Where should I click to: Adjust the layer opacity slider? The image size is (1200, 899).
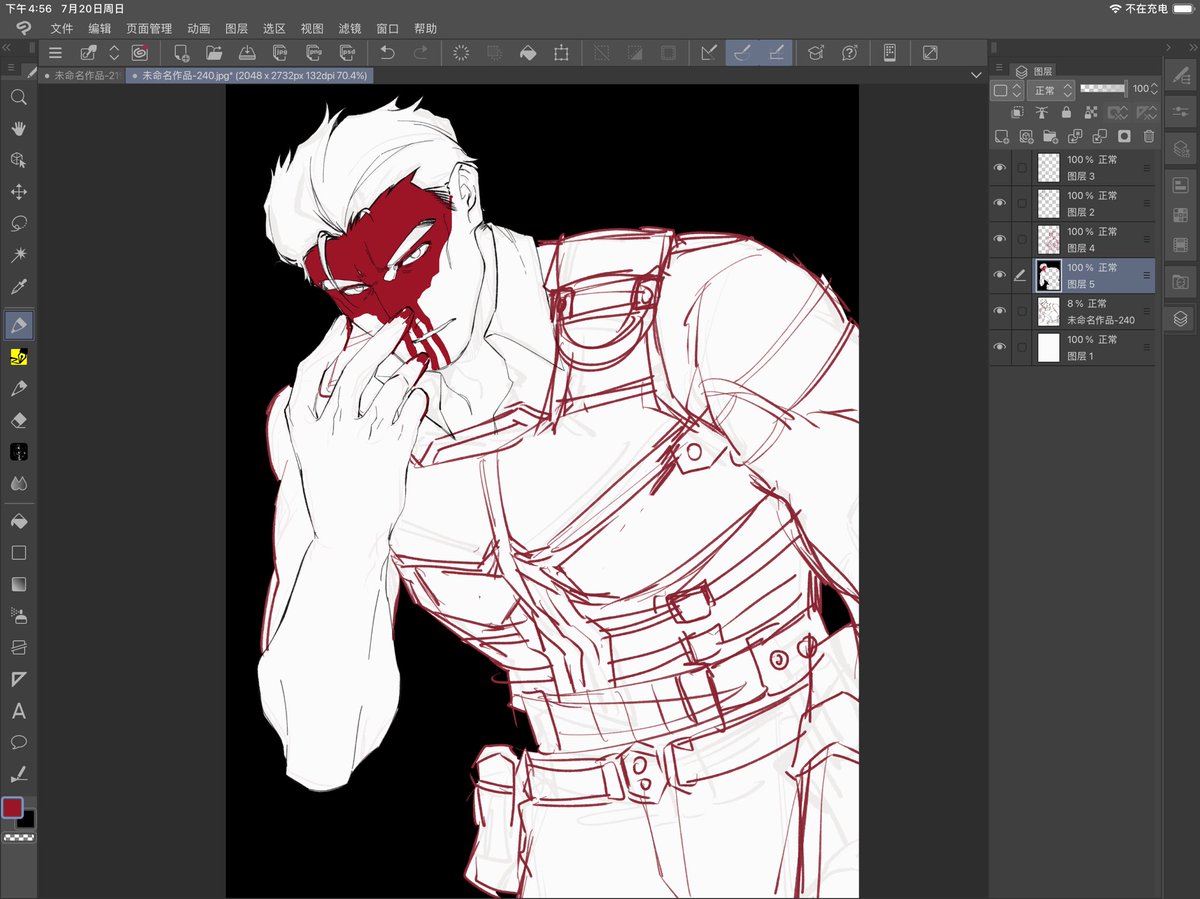pyautogui.click(x=1103, y=89)
